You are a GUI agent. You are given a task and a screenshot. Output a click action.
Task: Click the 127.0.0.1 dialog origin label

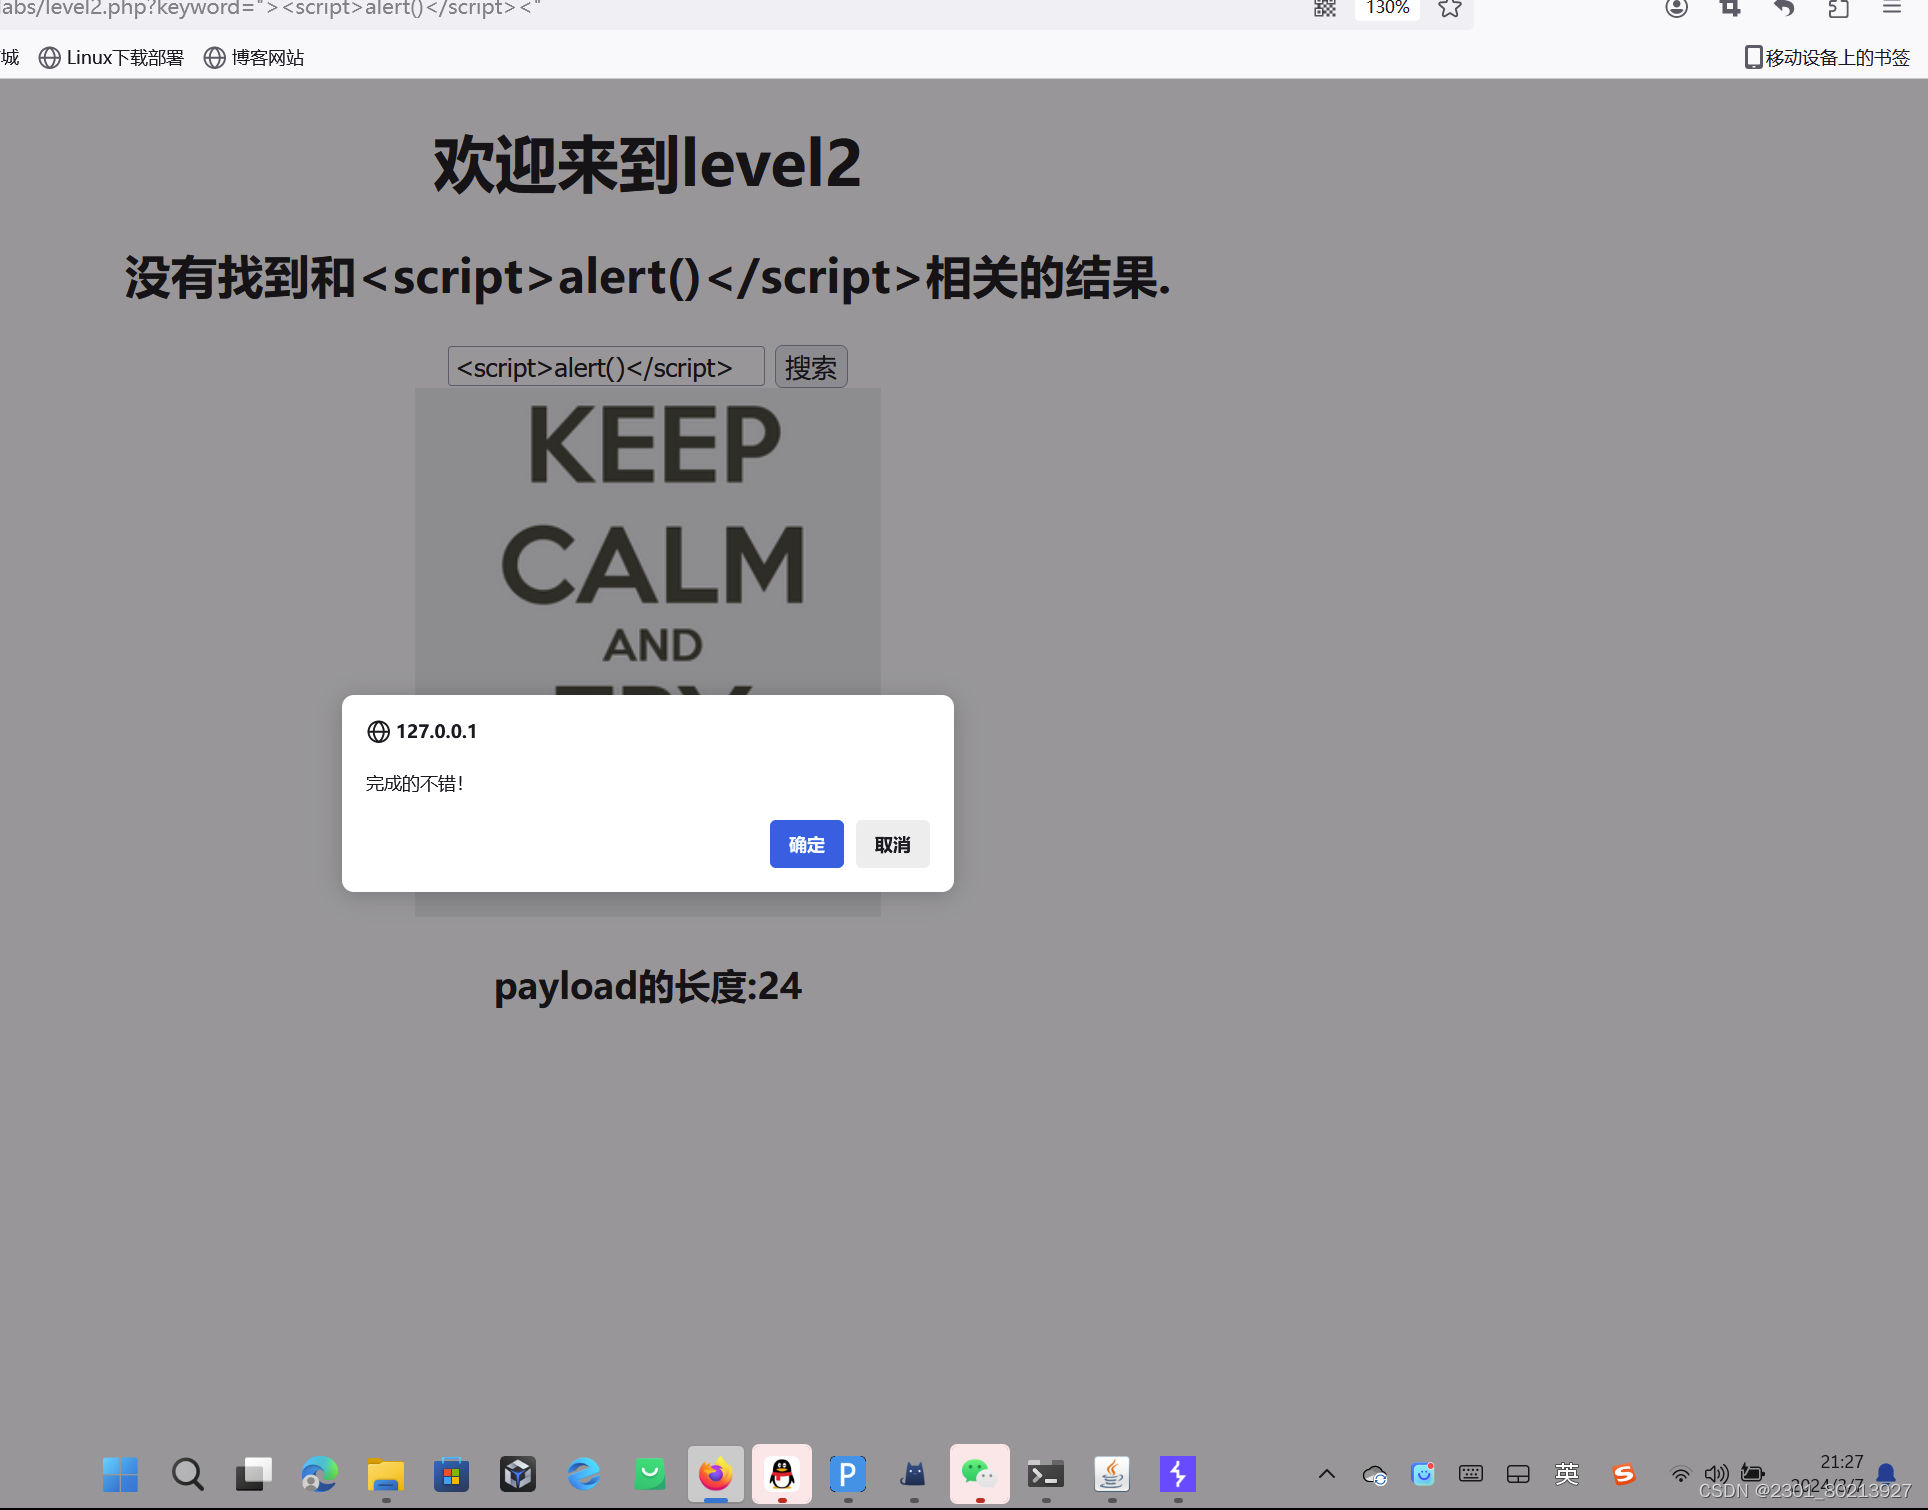pos(436,731)
